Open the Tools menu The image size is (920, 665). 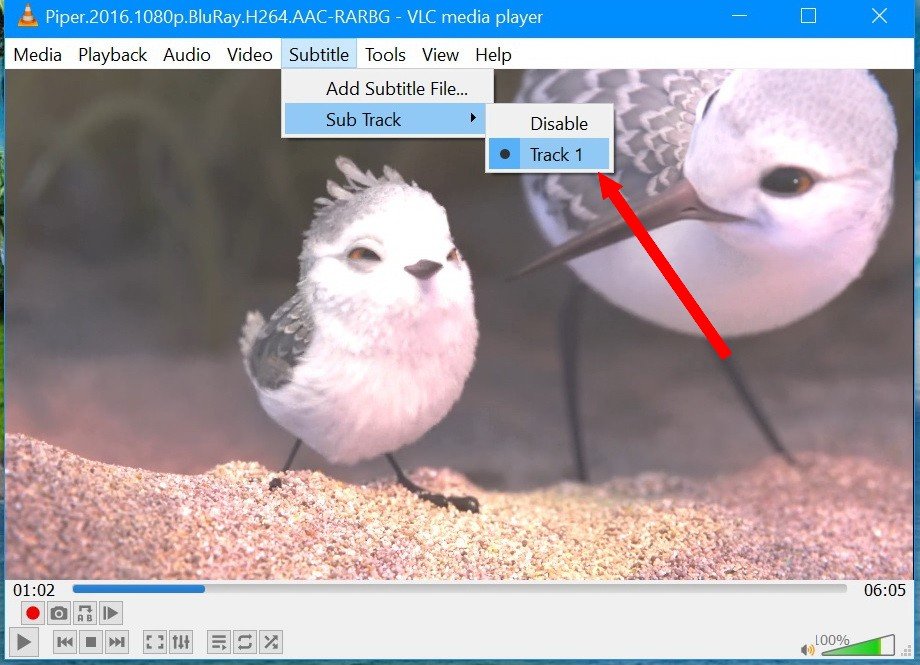[385, 55]
